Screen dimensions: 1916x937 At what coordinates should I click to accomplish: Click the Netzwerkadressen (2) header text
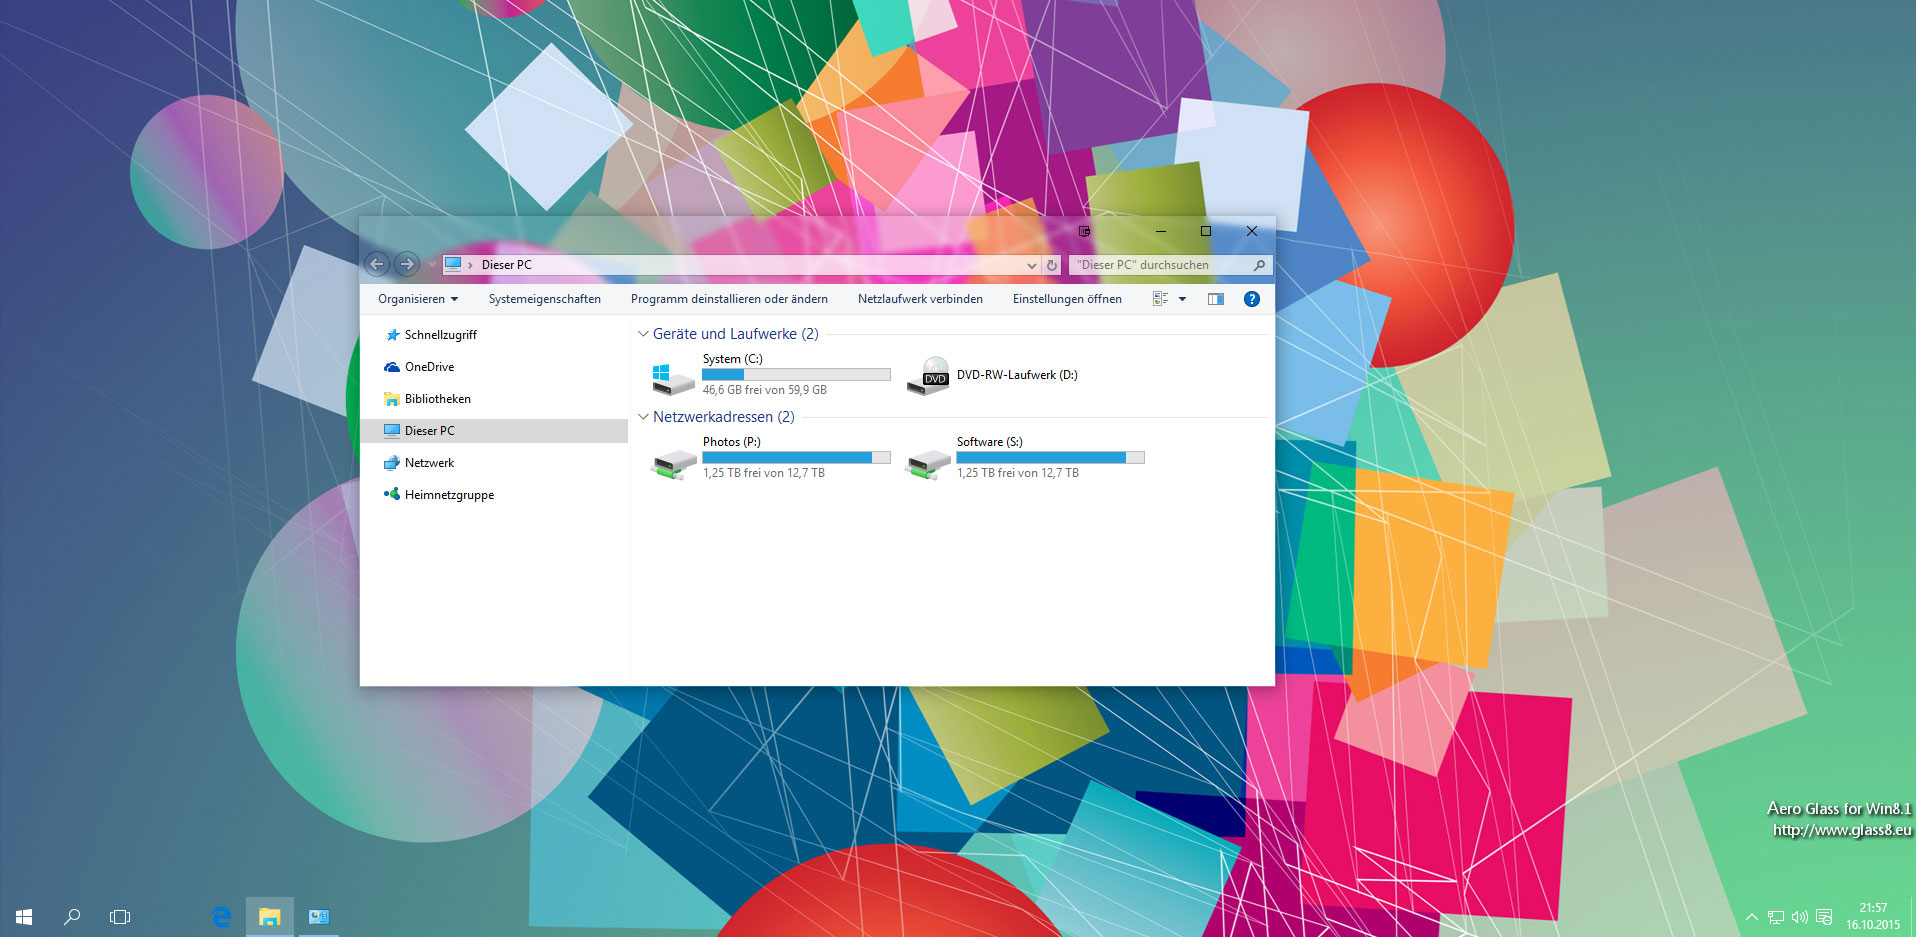(723, 417)
